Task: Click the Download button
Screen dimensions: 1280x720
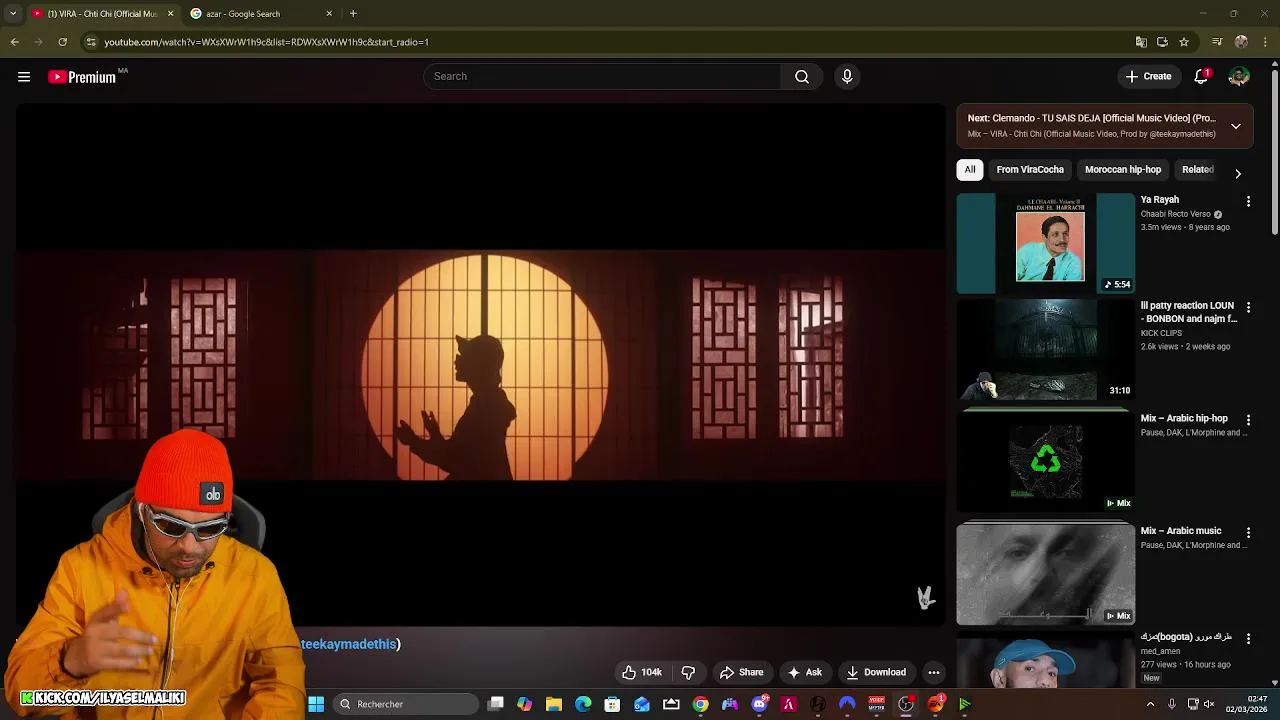Action: 876,673
